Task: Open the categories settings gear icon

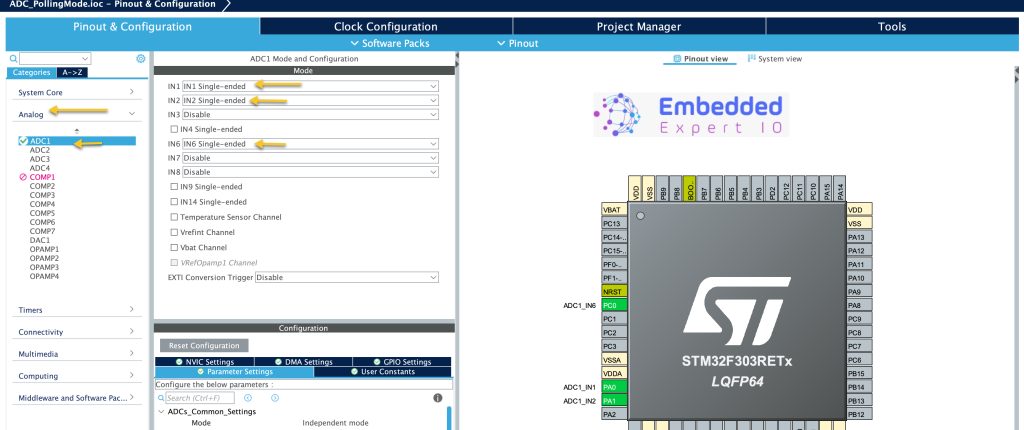Action: (140, 59)
